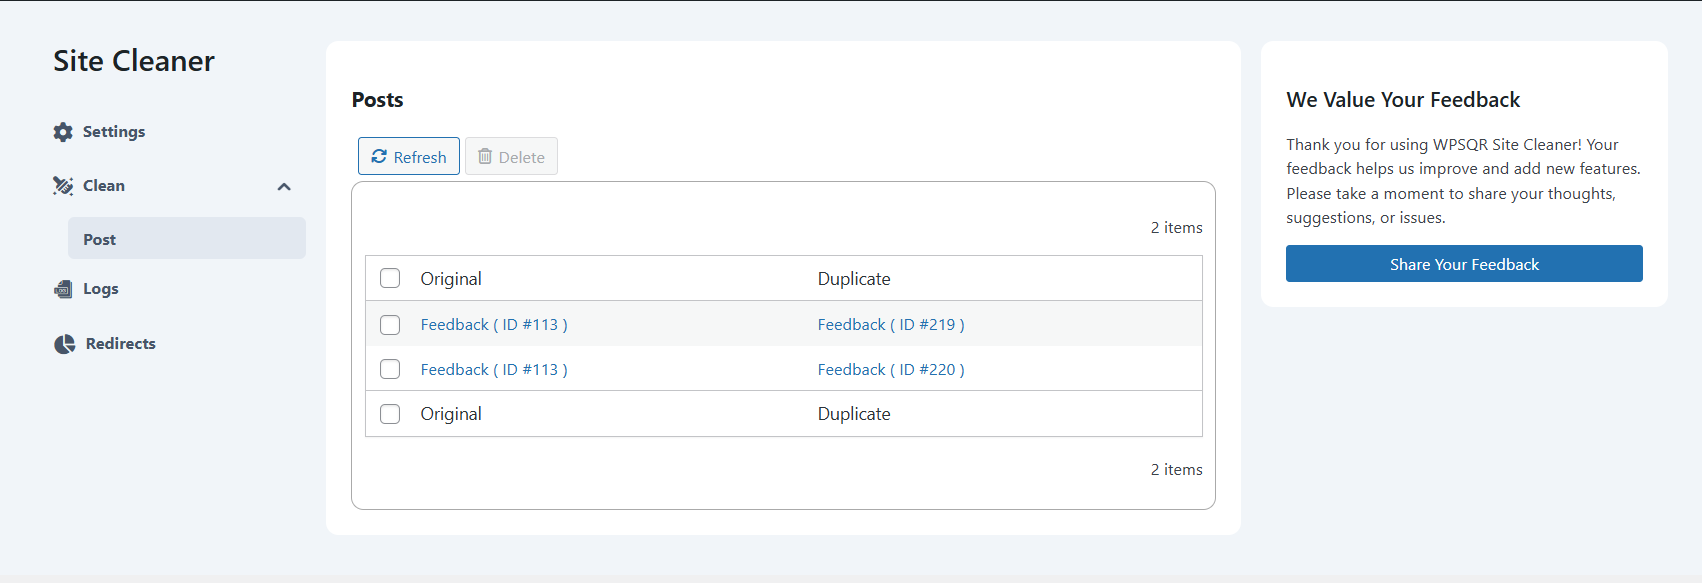Image resolution: width=1702 pixels, height=583 pixels.
Task: Click the Settings gear icon
Action: tap(63, 132)
